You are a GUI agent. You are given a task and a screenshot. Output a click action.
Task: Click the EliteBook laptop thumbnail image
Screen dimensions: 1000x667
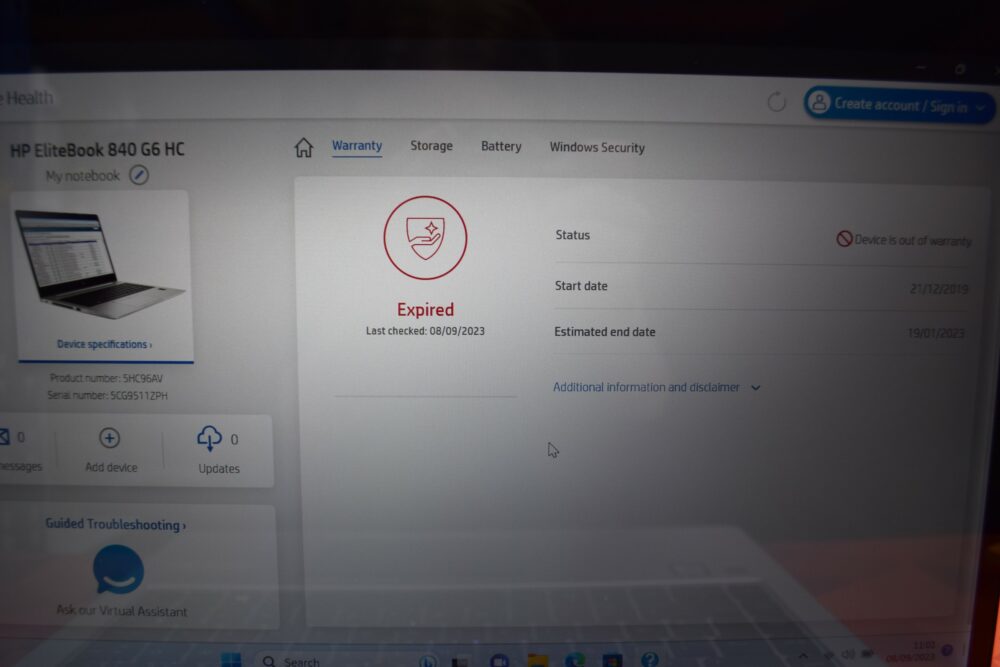click(99, 263)
